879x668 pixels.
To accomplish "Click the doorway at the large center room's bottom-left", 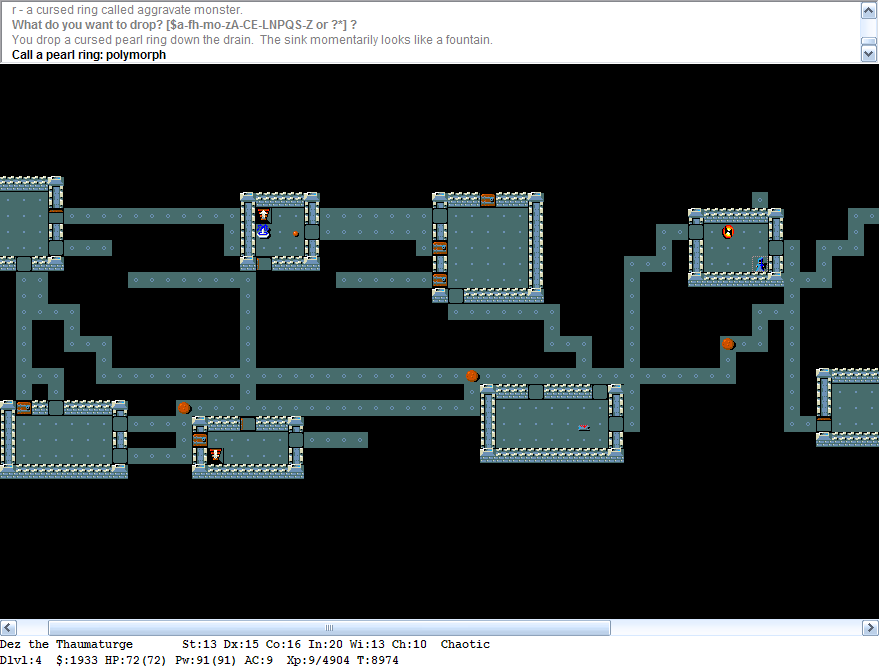I will tap(456, 295).
